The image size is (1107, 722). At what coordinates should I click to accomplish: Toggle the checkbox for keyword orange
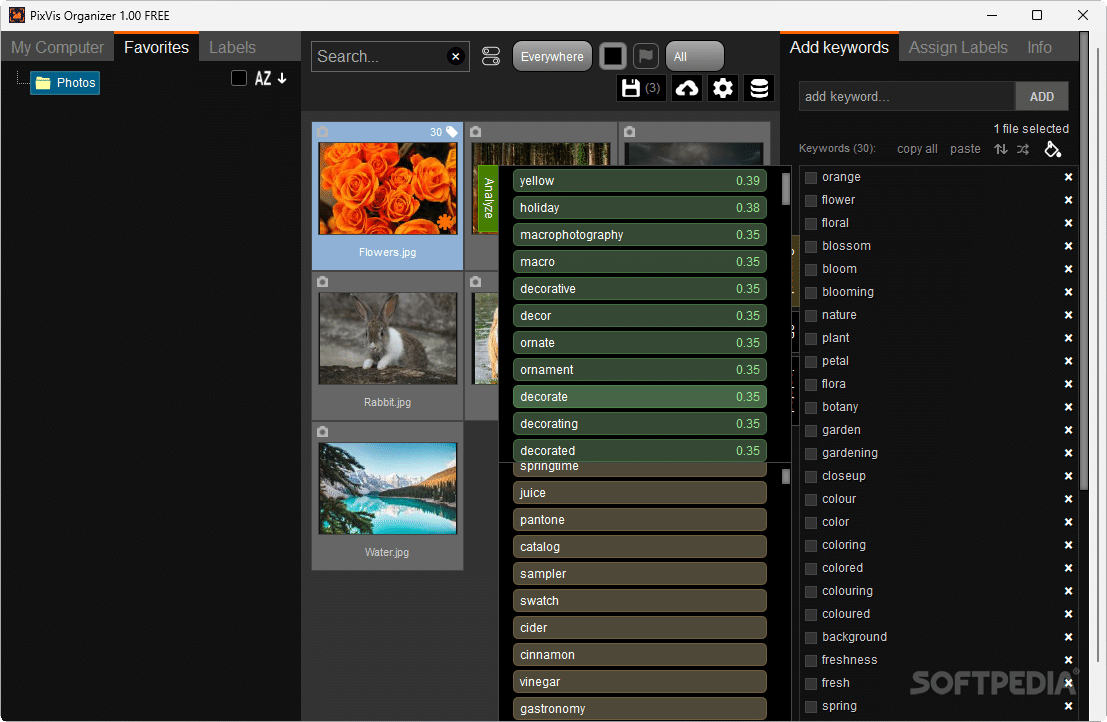[810, 177]
